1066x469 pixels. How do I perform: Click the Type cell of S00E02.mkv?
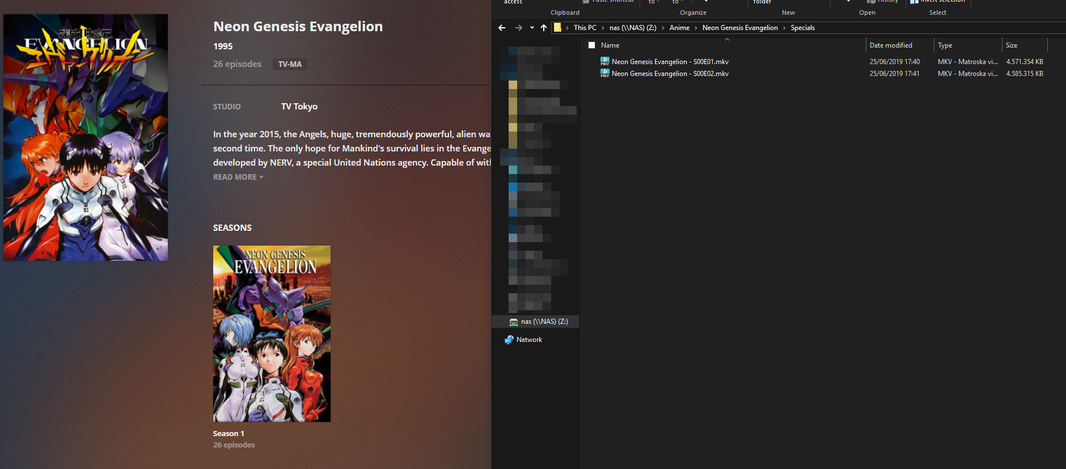click(x=967, y=73)
